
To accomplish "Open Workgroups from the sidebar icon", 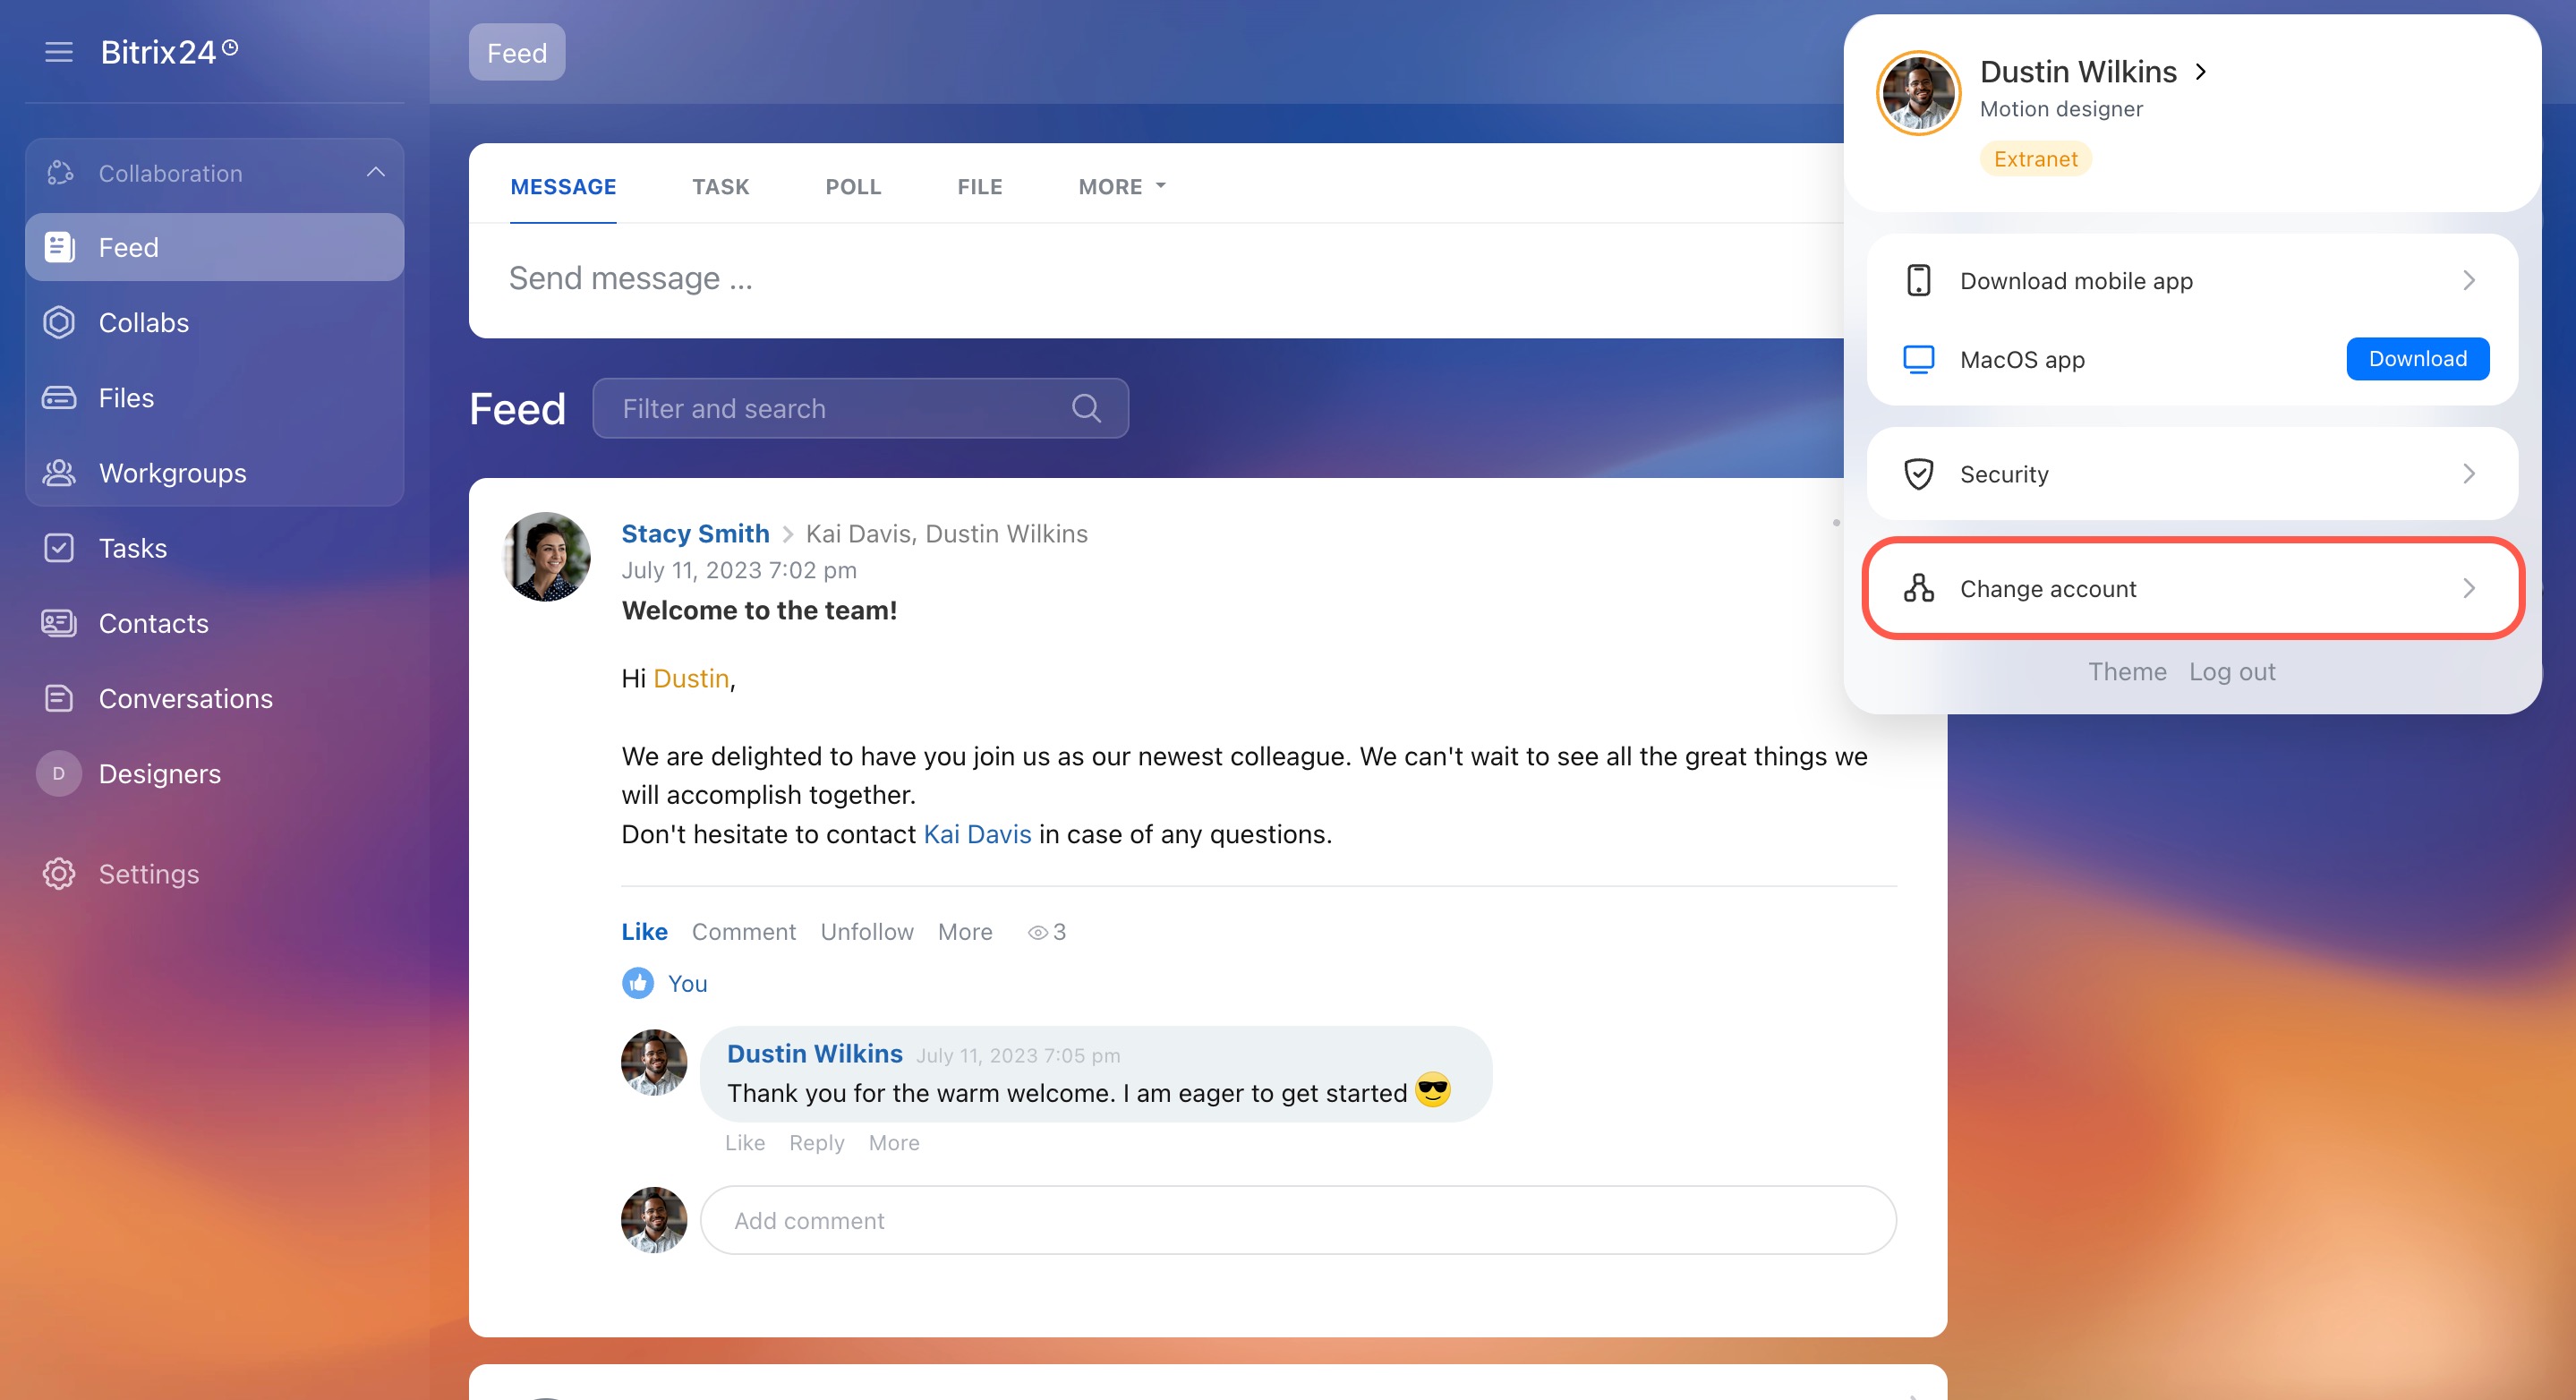I will (59, 473).
